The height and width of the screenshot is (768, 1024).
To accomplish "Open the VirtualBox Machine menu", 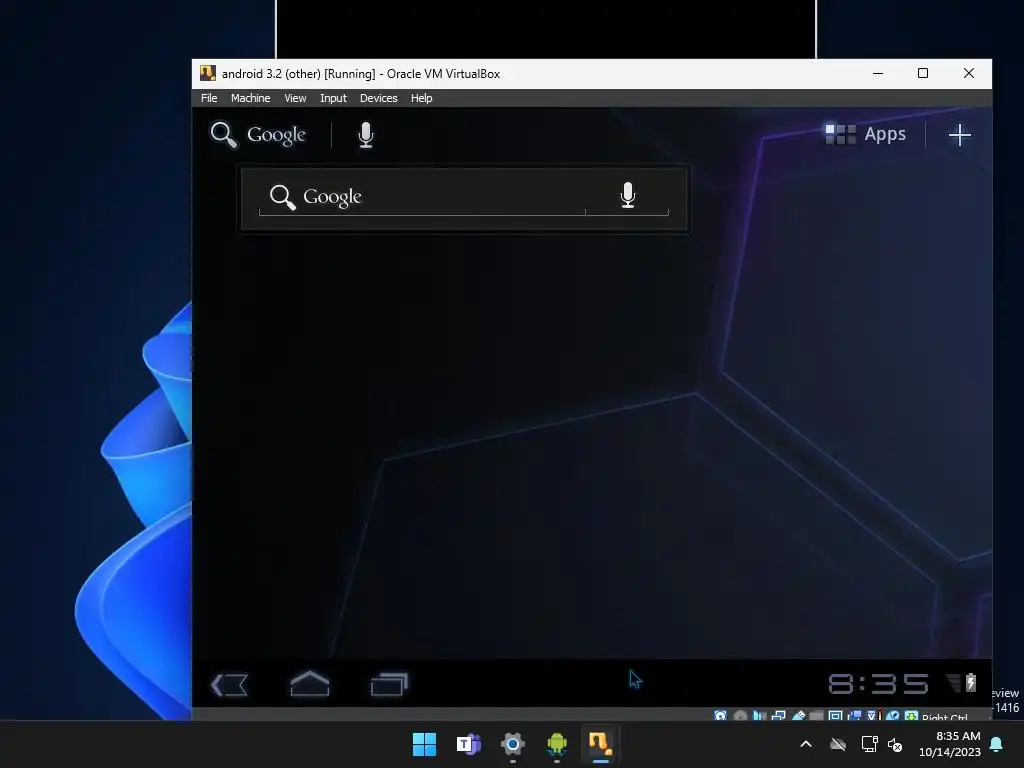I will pos(250,98).
